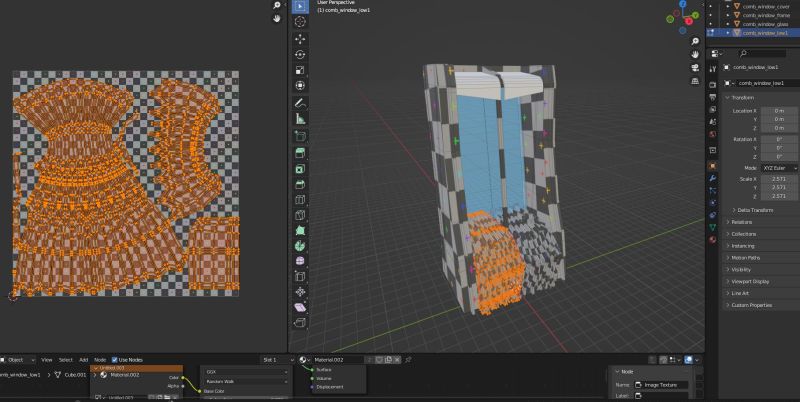The height and width of the screenshot is (402, 800).
Task: Select the 3D Cursor tool
Action: 300,21
